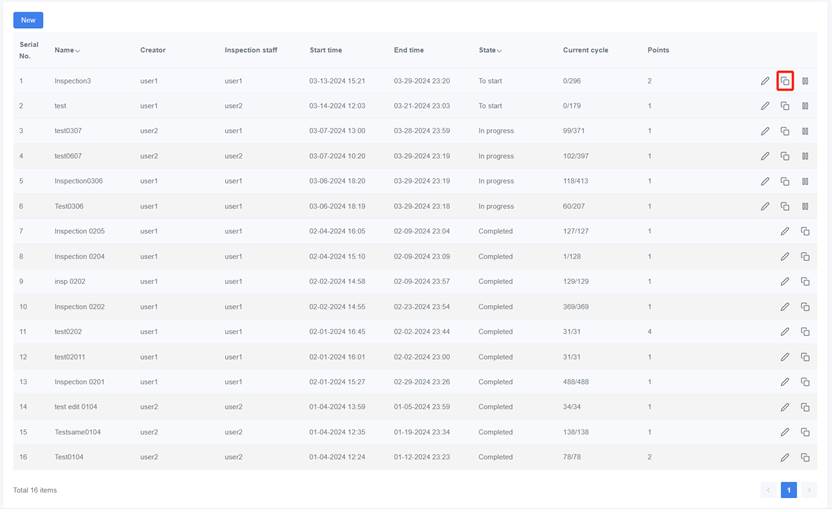This screenshot has height=512, width=832.
Task: Copy the Inspection3 inspection task
Action: click(x=785, y=81)
